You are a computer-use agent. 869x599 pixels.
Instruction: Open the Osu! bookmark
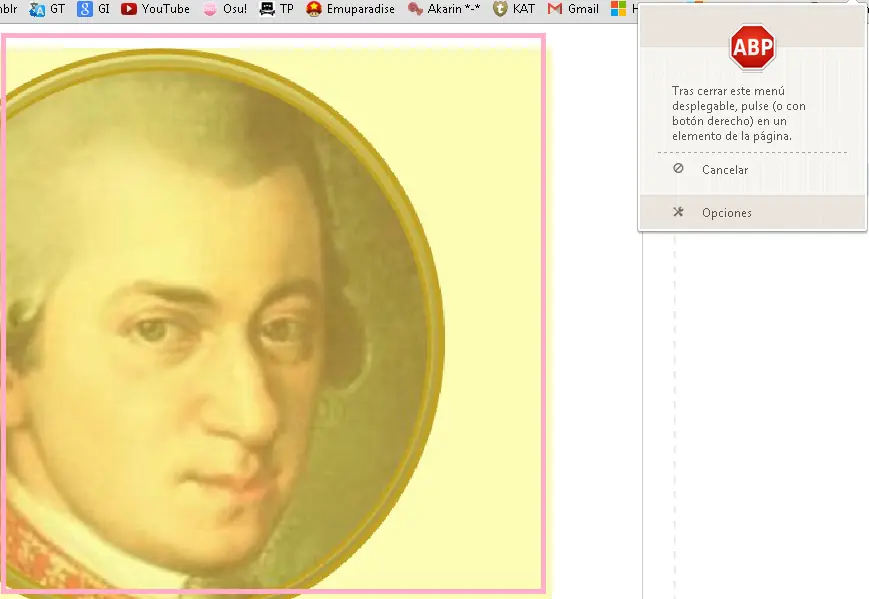pos(225,9)
